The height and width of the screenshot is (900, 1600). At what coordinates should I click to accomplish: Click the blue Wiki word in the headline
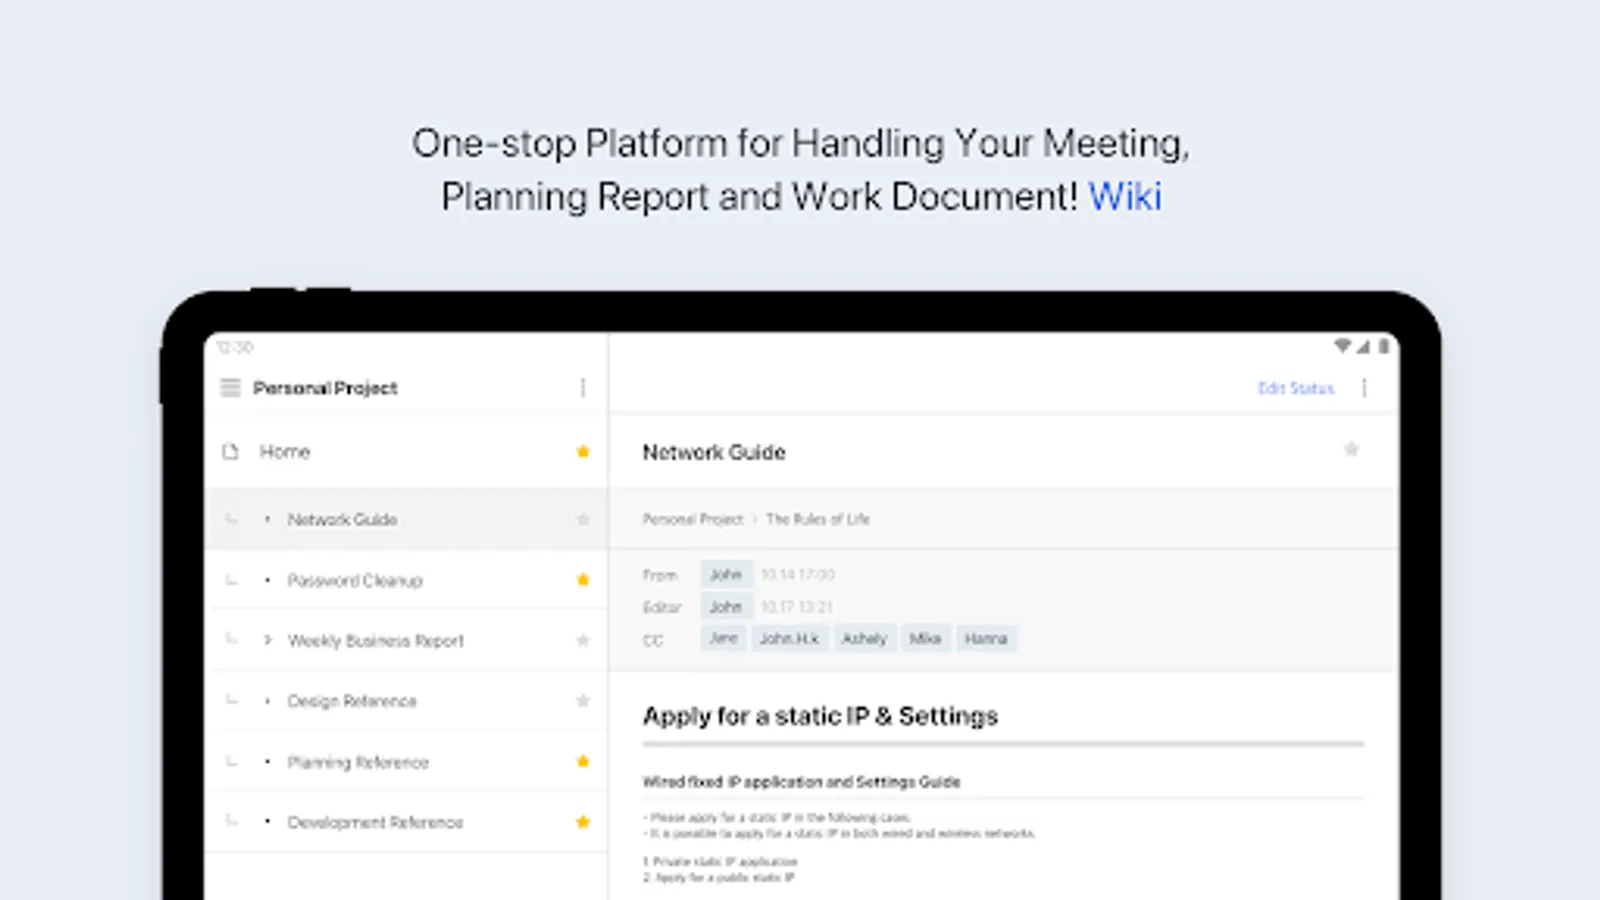[1125, 196]
